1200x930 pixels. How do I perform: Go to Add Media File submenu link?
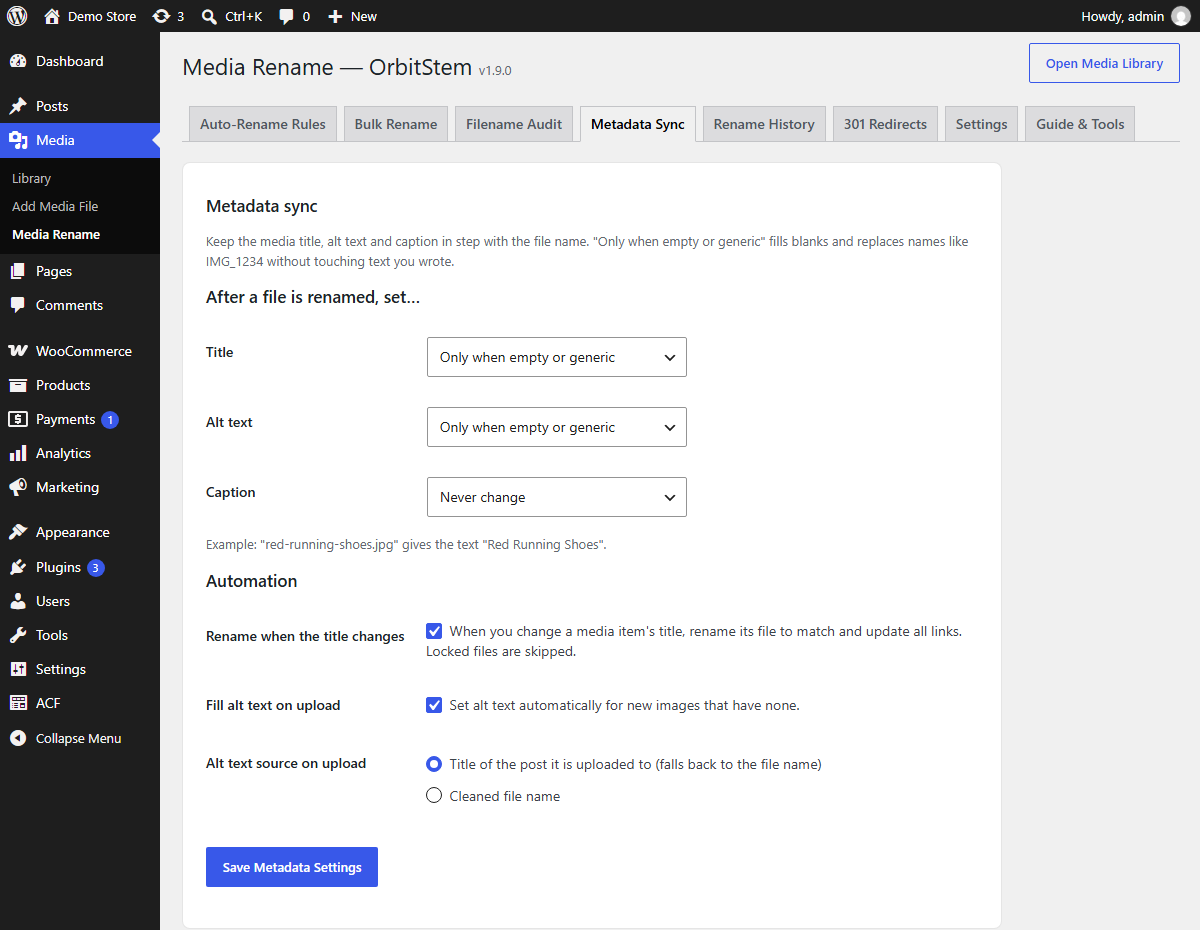(55, 206)
